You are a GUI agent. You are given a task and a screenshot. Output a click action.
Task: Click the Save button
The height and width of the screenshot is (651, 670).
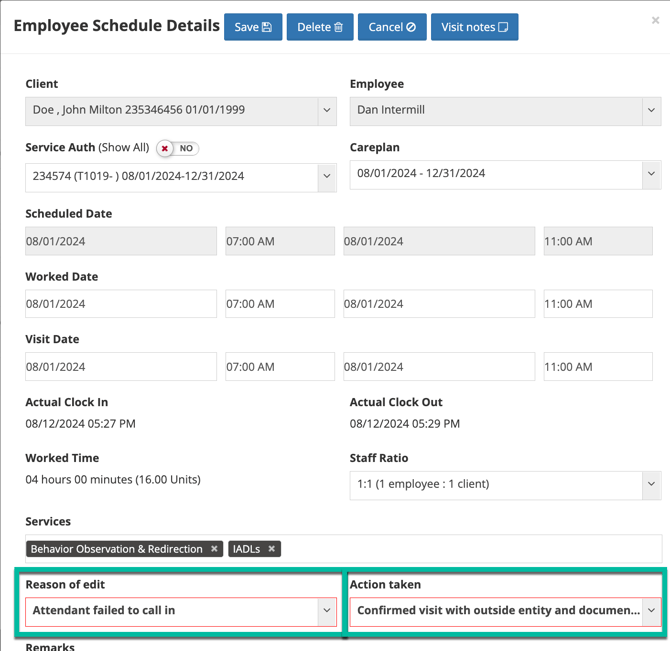click(253, 27)
